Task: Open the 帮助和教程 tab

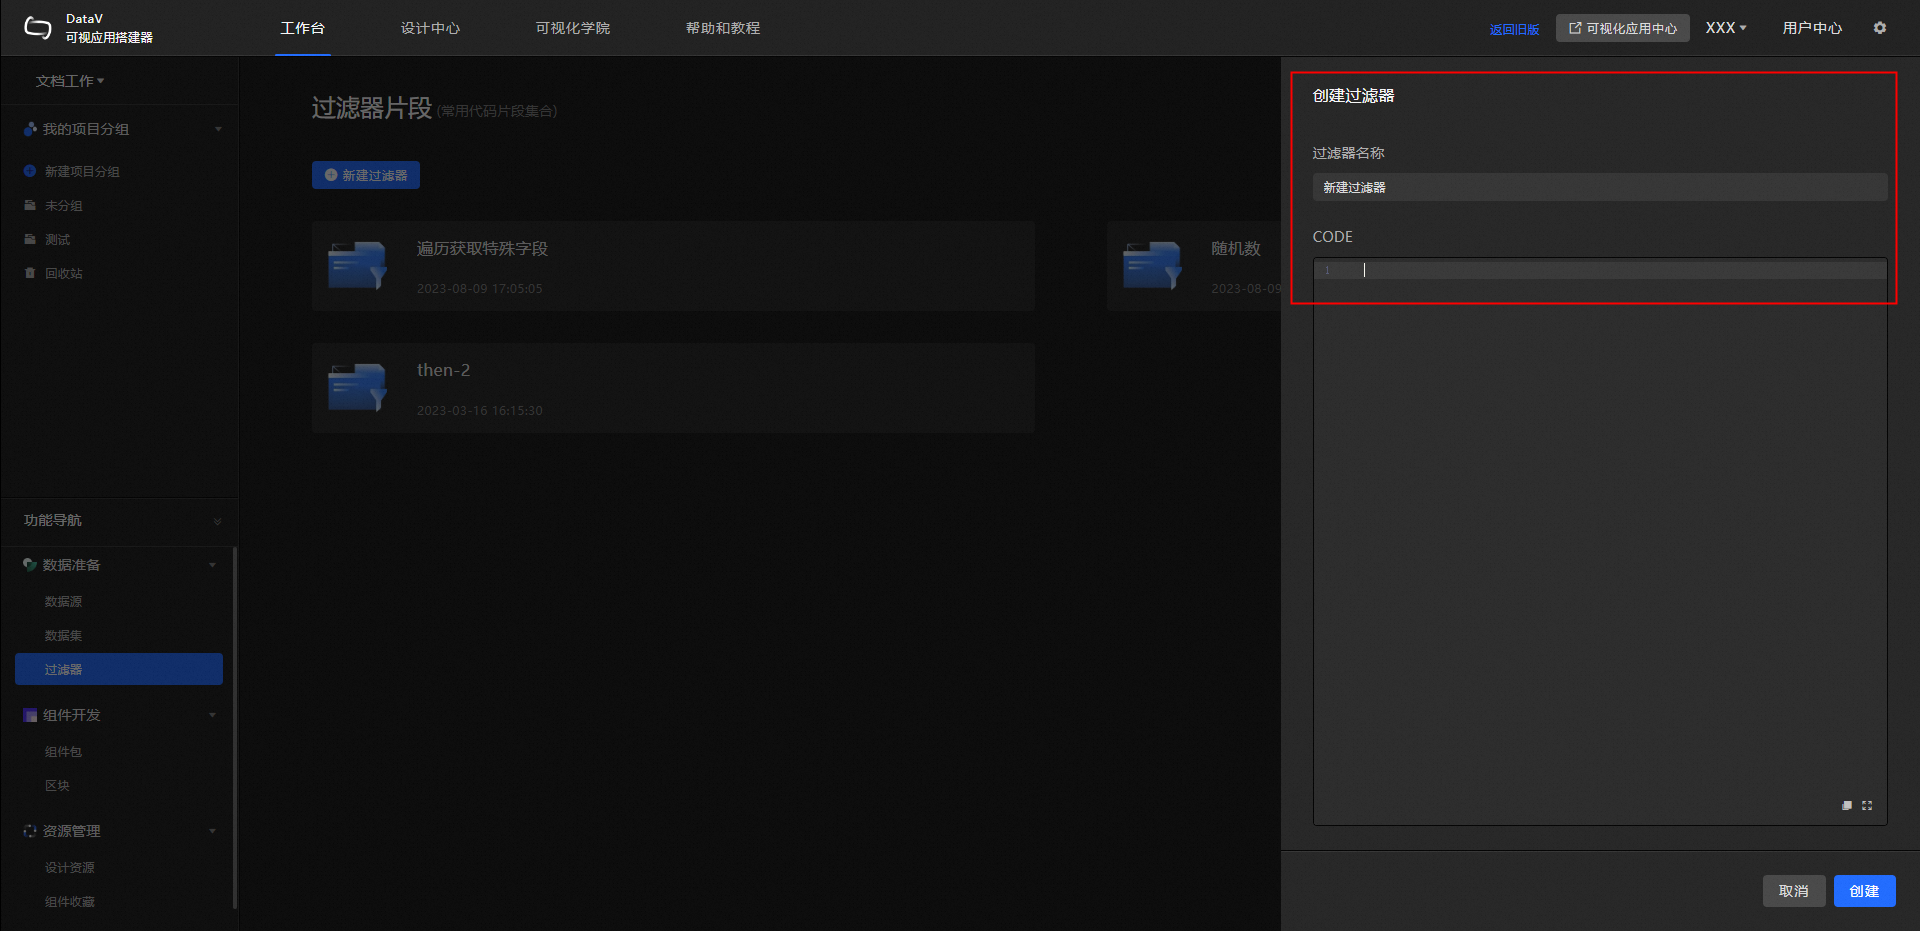Action: [x=722, y=28]
